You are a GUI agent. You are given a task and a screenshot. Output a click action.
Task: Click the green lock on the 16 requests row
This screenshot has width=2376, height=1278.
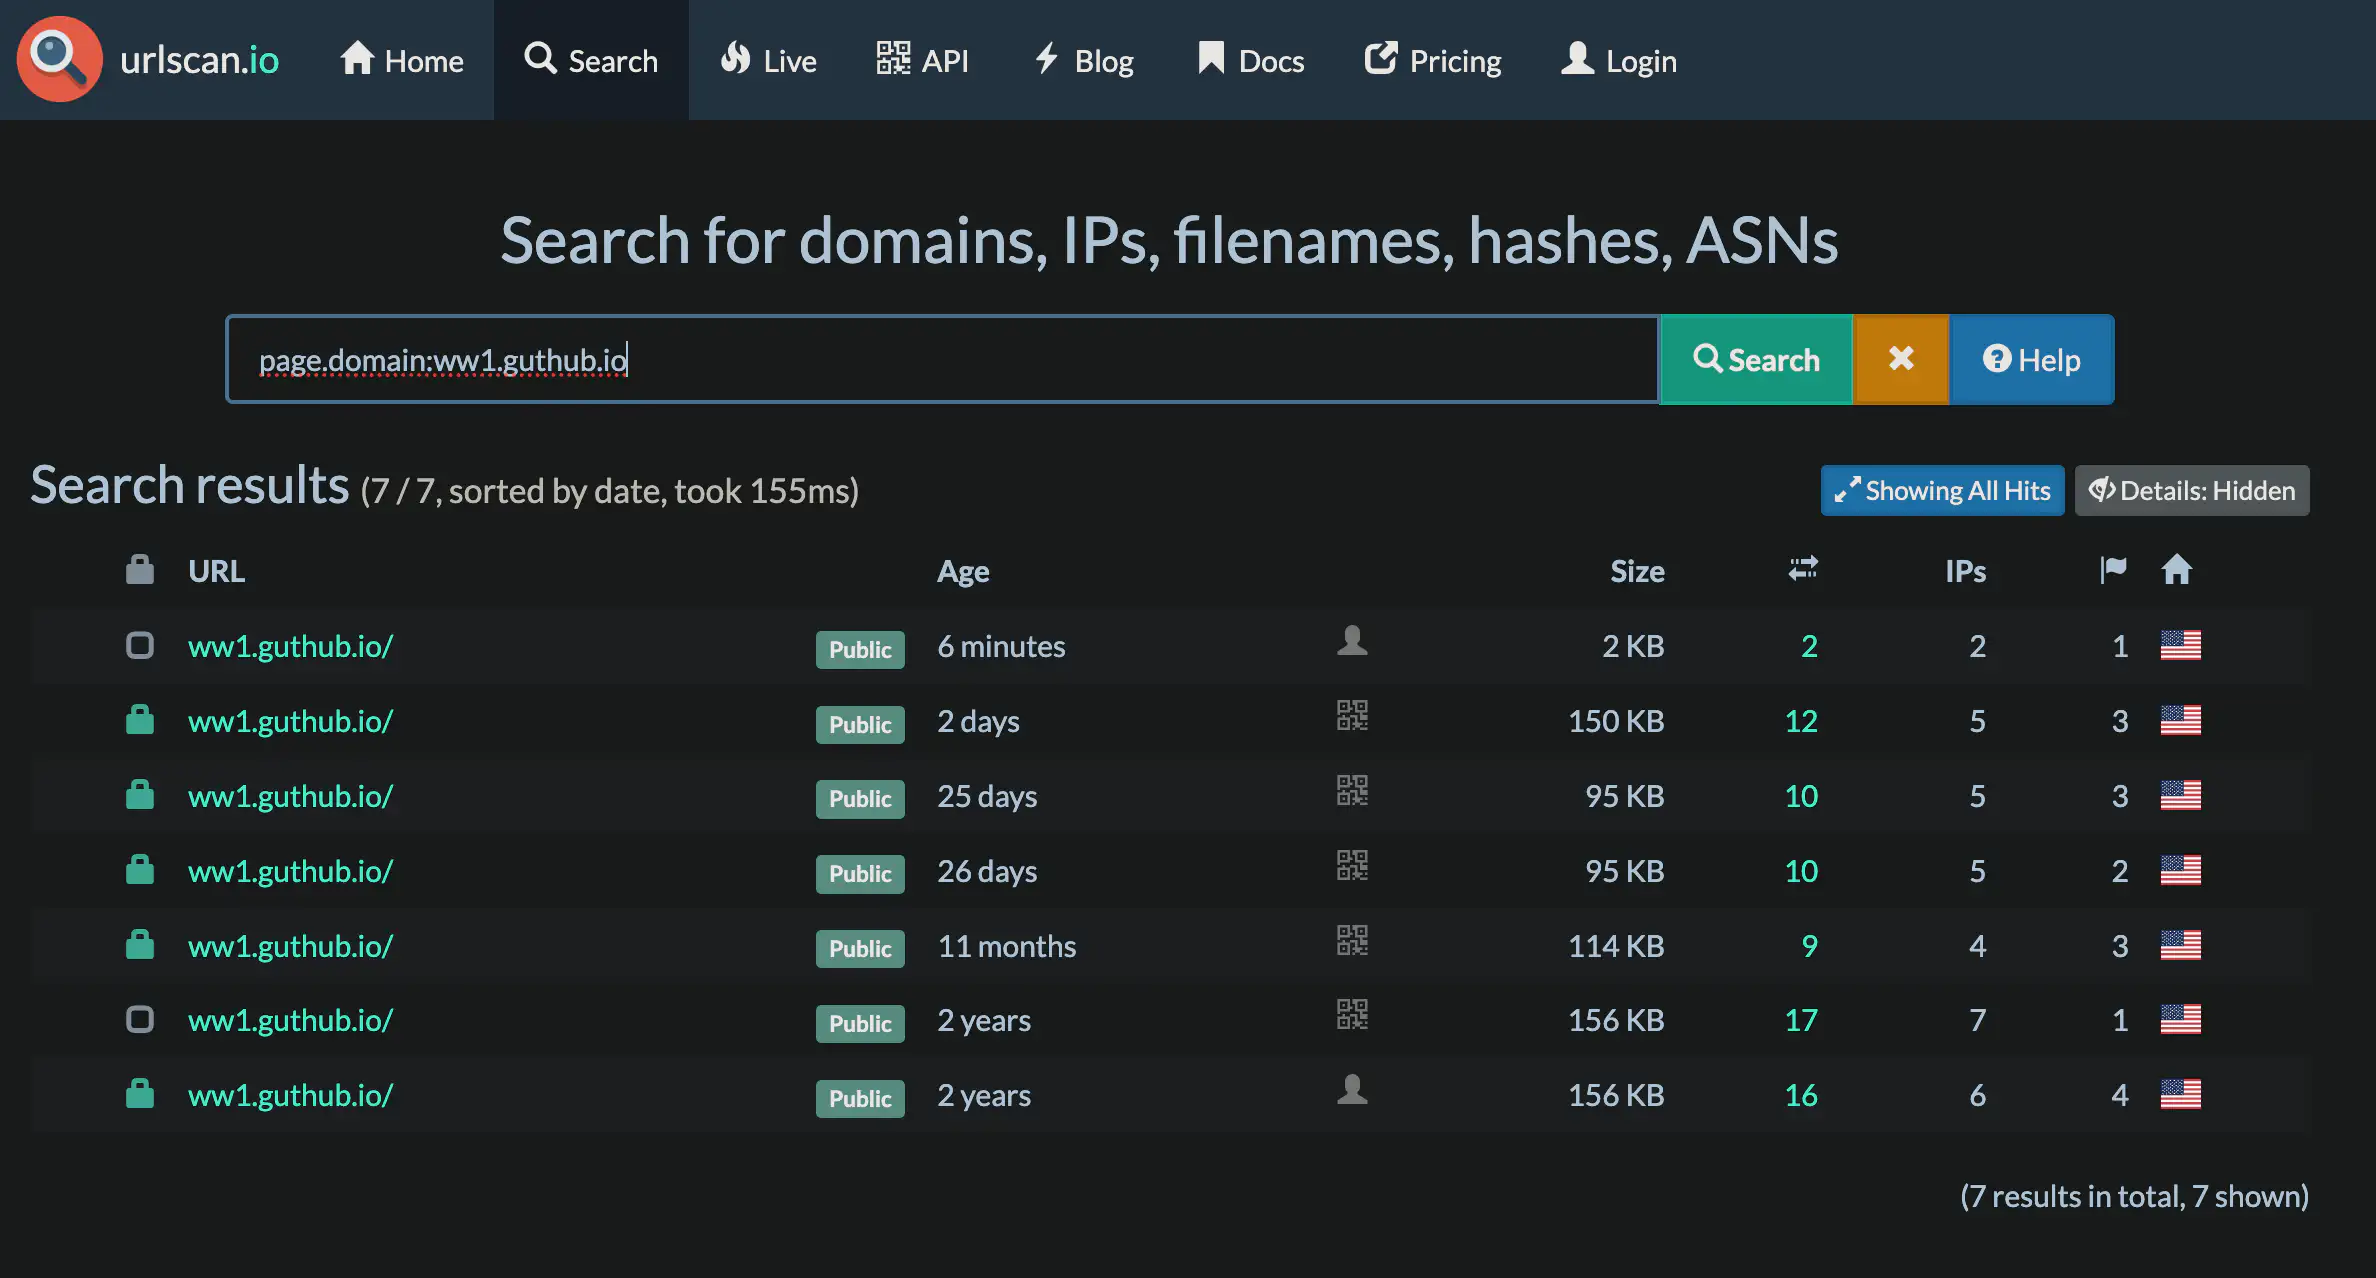140,1093
